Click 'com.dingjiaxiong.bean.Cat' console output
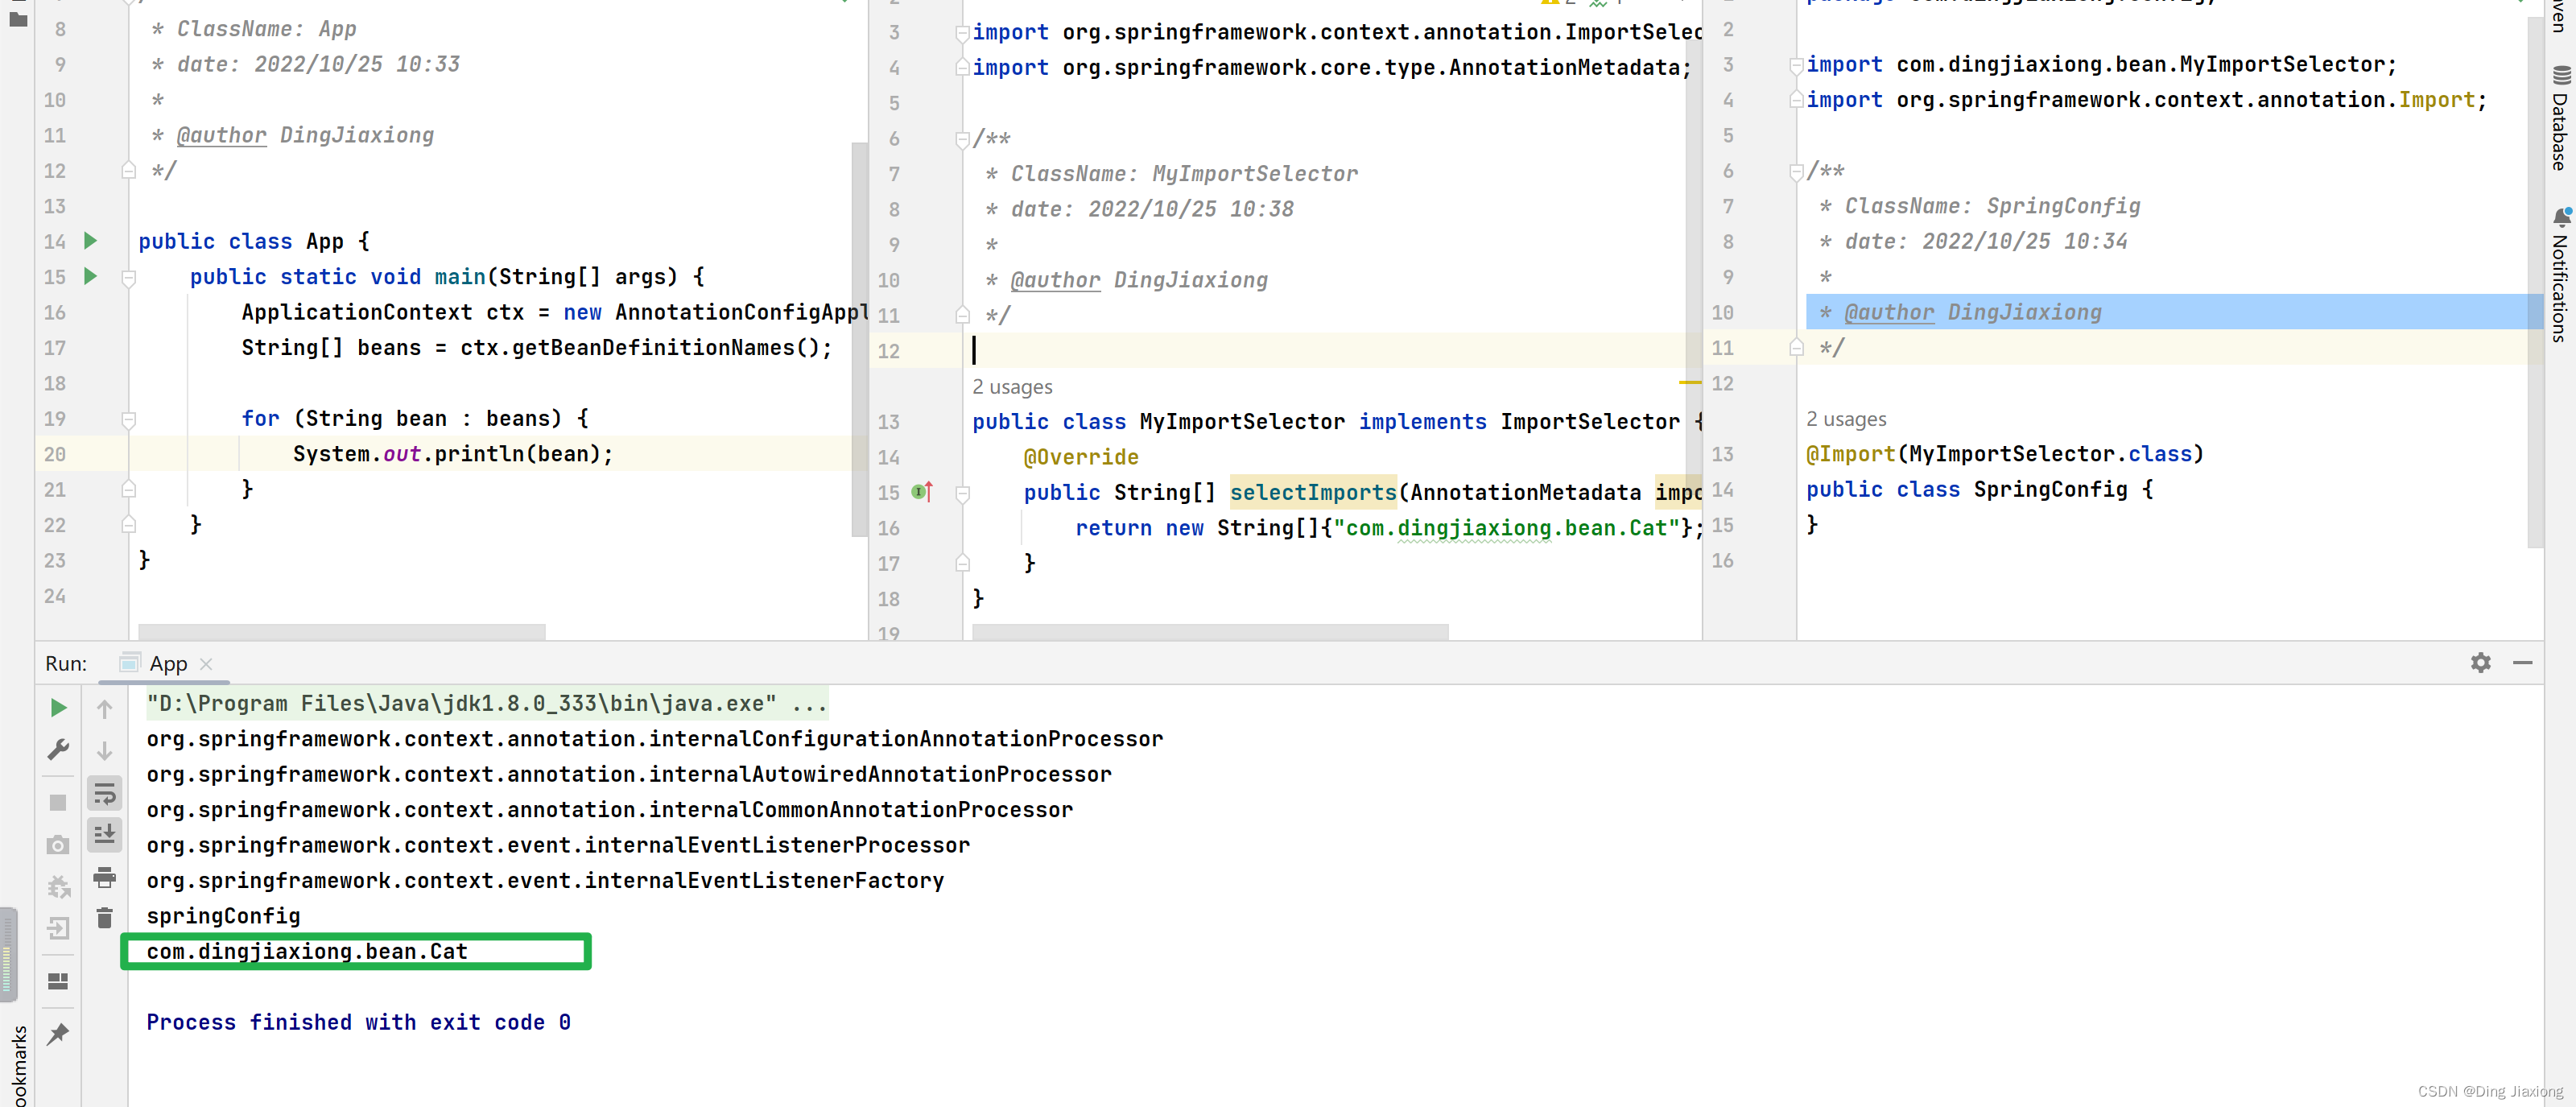 tap(307, 951)
